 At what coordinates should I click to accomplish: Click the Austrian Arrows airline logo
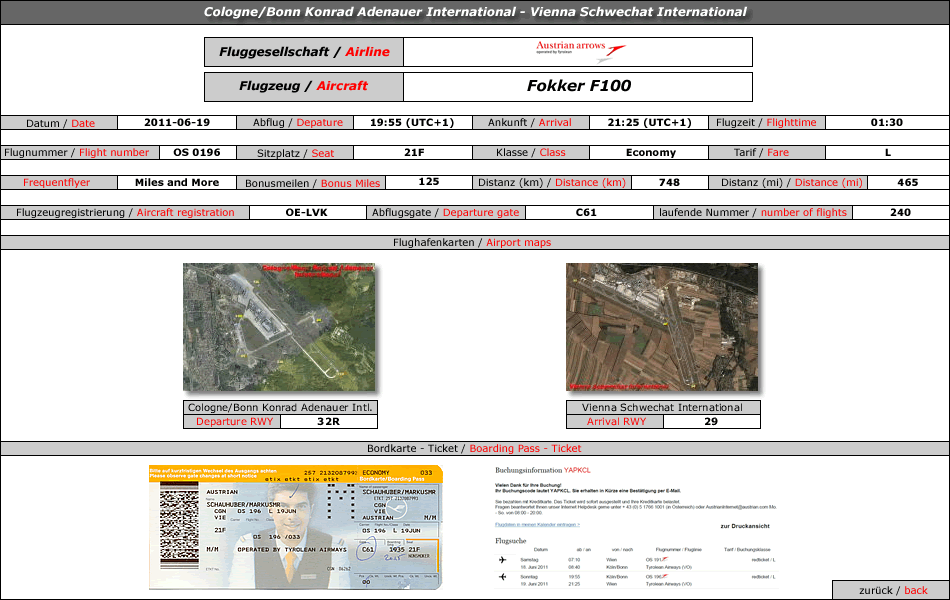point(580,51)
